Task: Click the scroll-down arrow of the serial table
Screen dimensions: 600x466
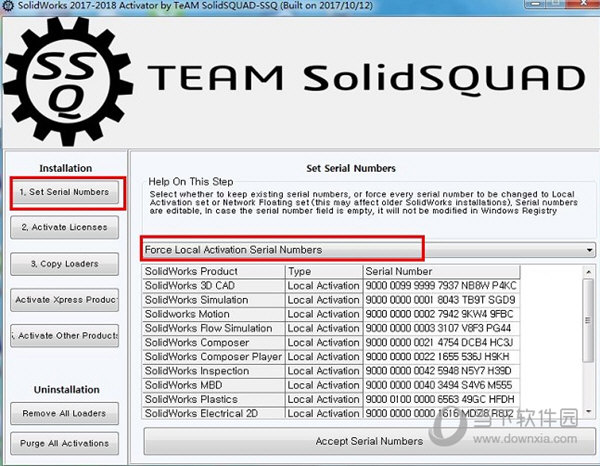Action: (588, 411)
